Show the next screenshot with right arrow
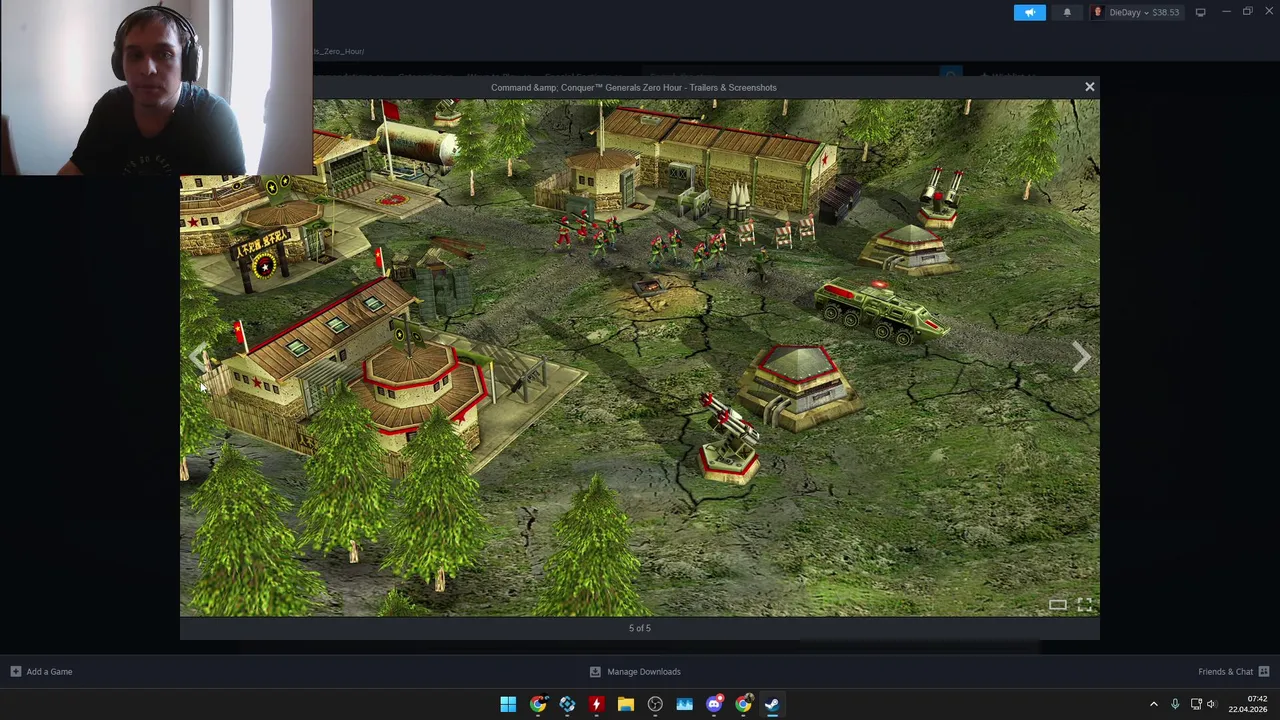The width and height of the screenshot is (1280, 720). coord(1081,357)
